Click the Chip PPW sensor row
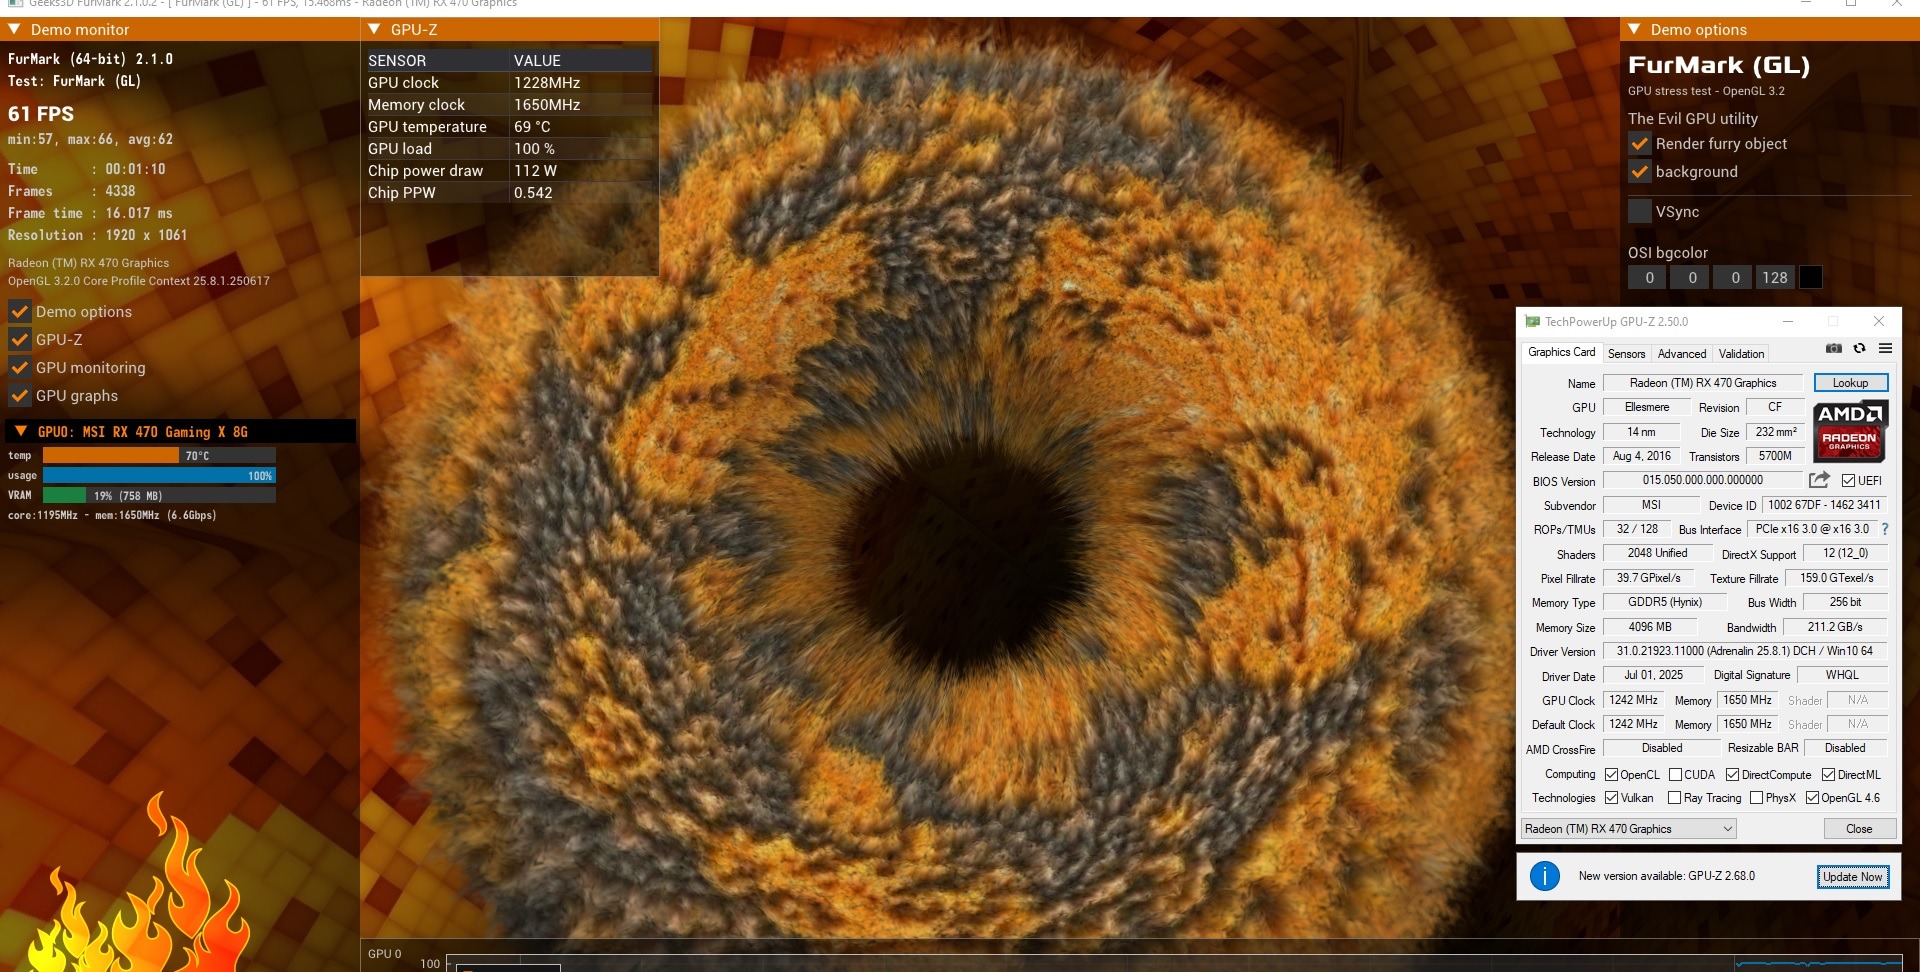The height and width of the screenshot is (972, 1920). point(510,193)
